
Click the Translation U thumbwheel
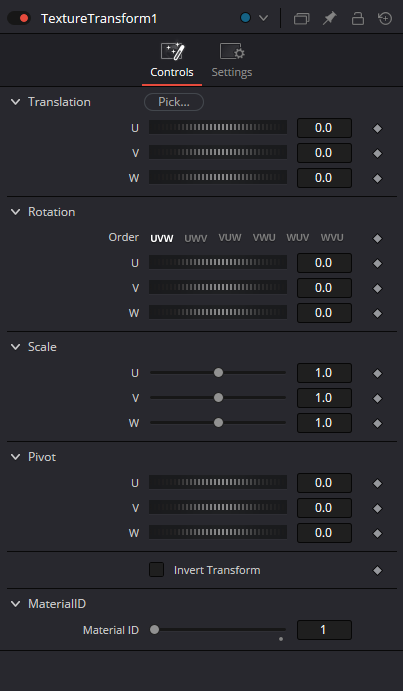click(x=218, y=128)
